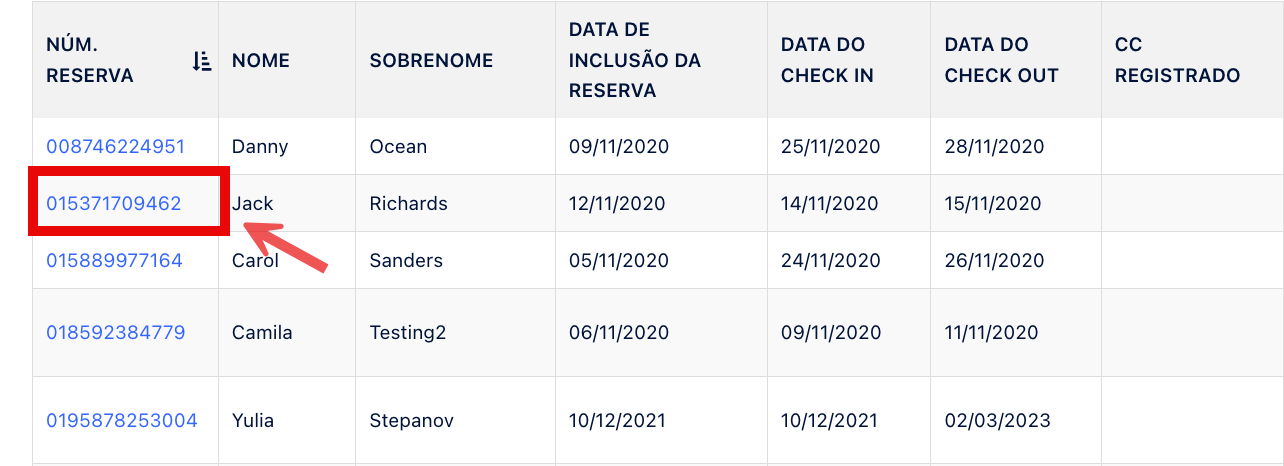This screenshot has width=1284, height=466.
Task: Click Carol Sanders check-in date 24/11/2020
Action: [x=829, y=261]
